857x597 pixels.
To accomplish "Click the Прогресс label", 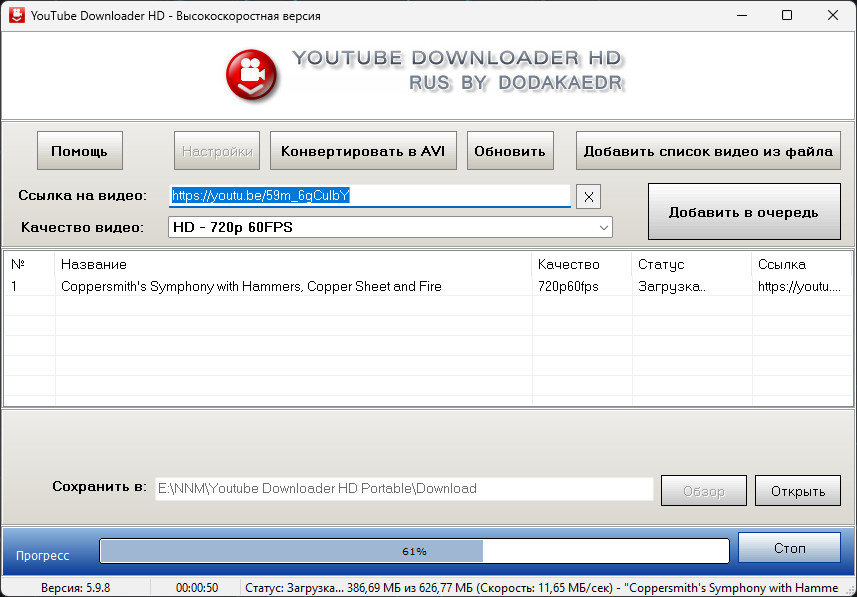I will pos(43,555).
